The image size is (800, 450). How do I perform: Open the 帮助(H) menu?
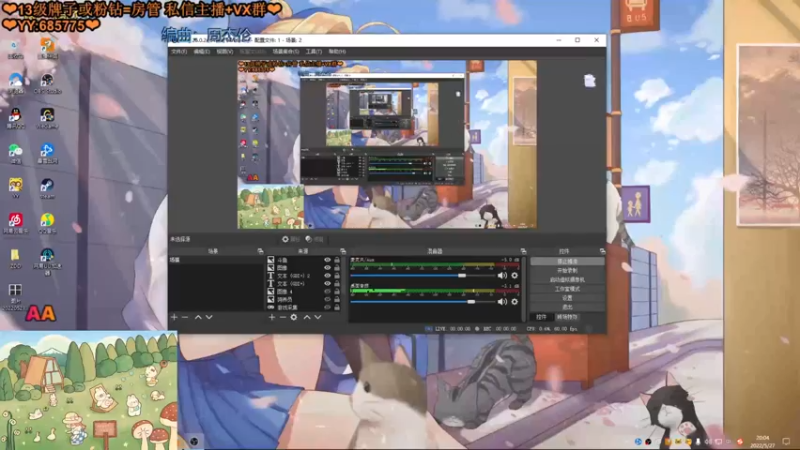(x=337, y=52)
